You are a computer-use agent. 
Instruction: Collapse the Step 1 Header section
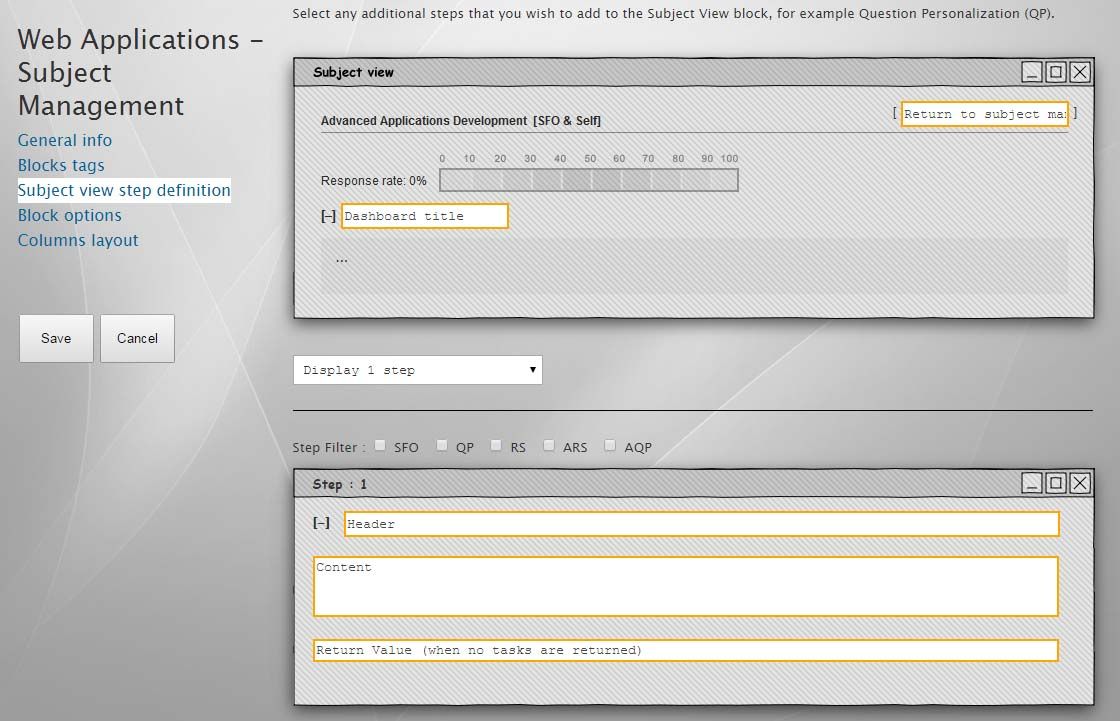pos(321,523)
